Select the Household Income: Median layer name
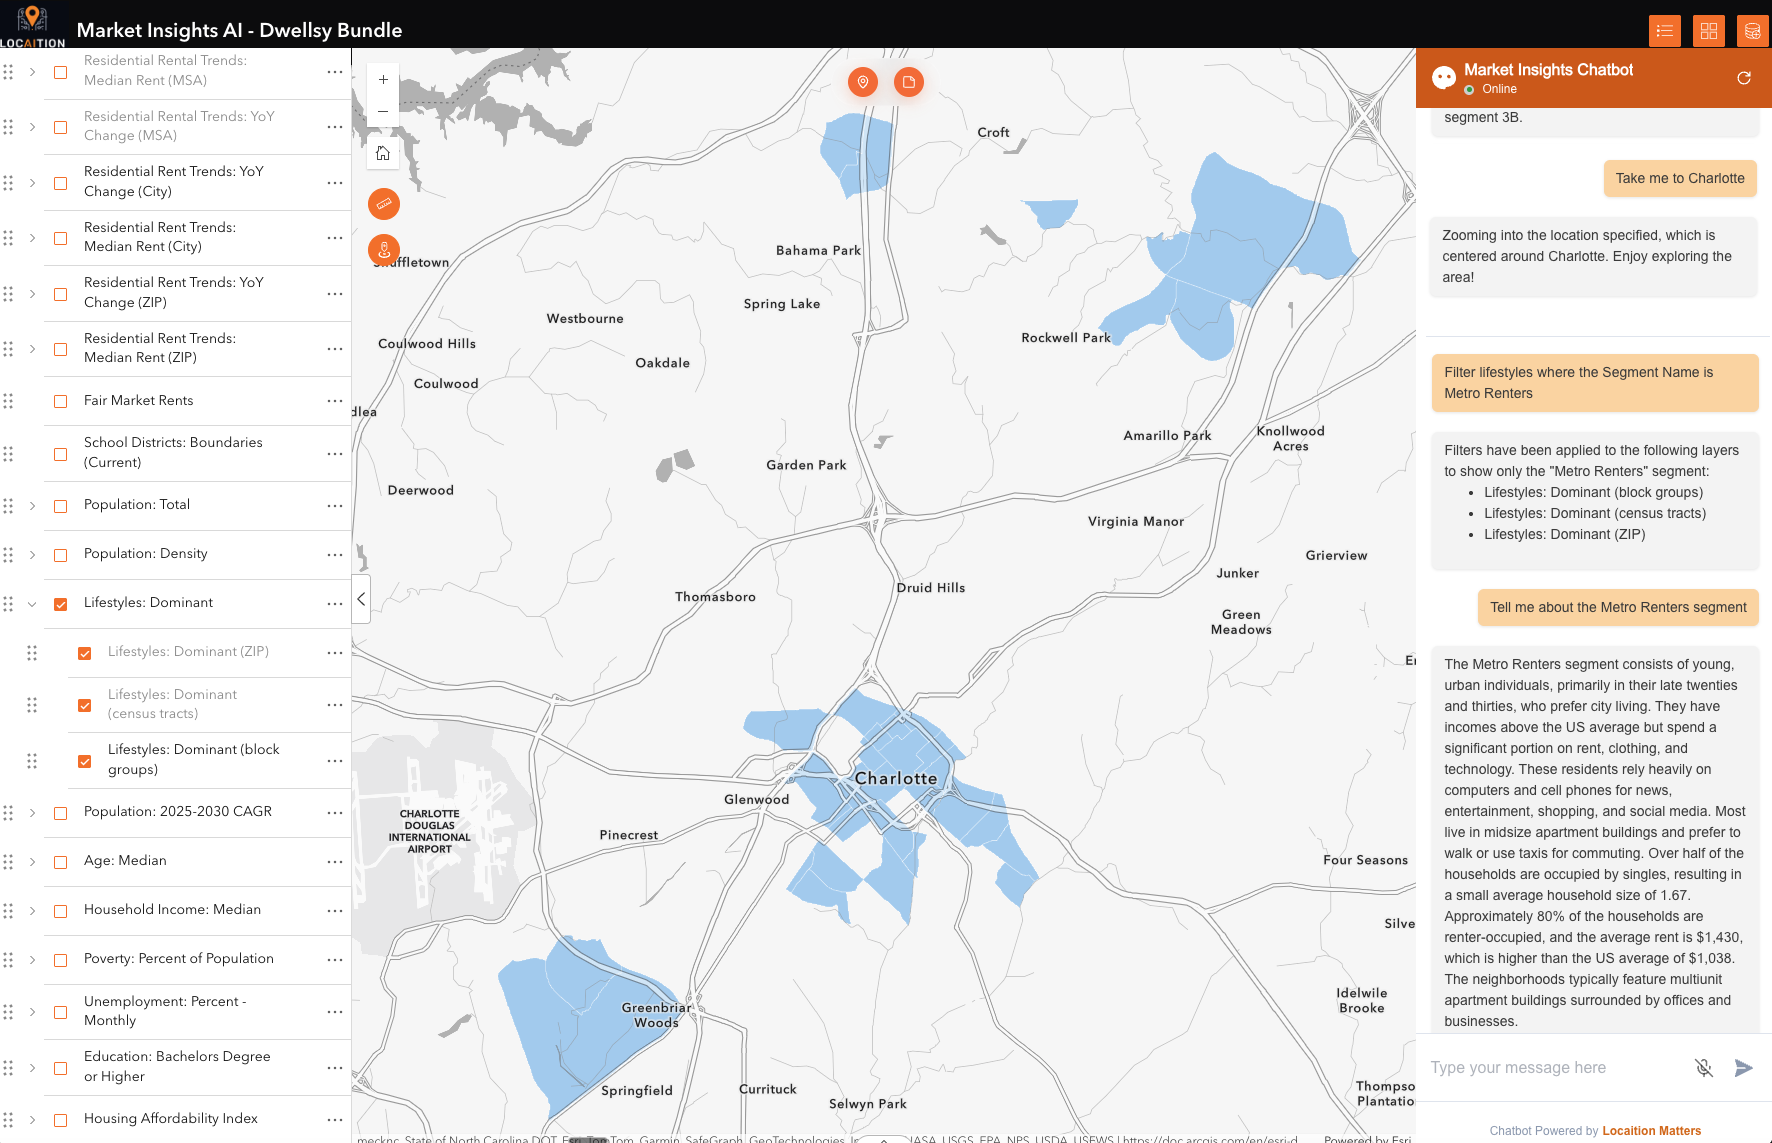Screen dimensions: 1772x1143 pos(172,909)
